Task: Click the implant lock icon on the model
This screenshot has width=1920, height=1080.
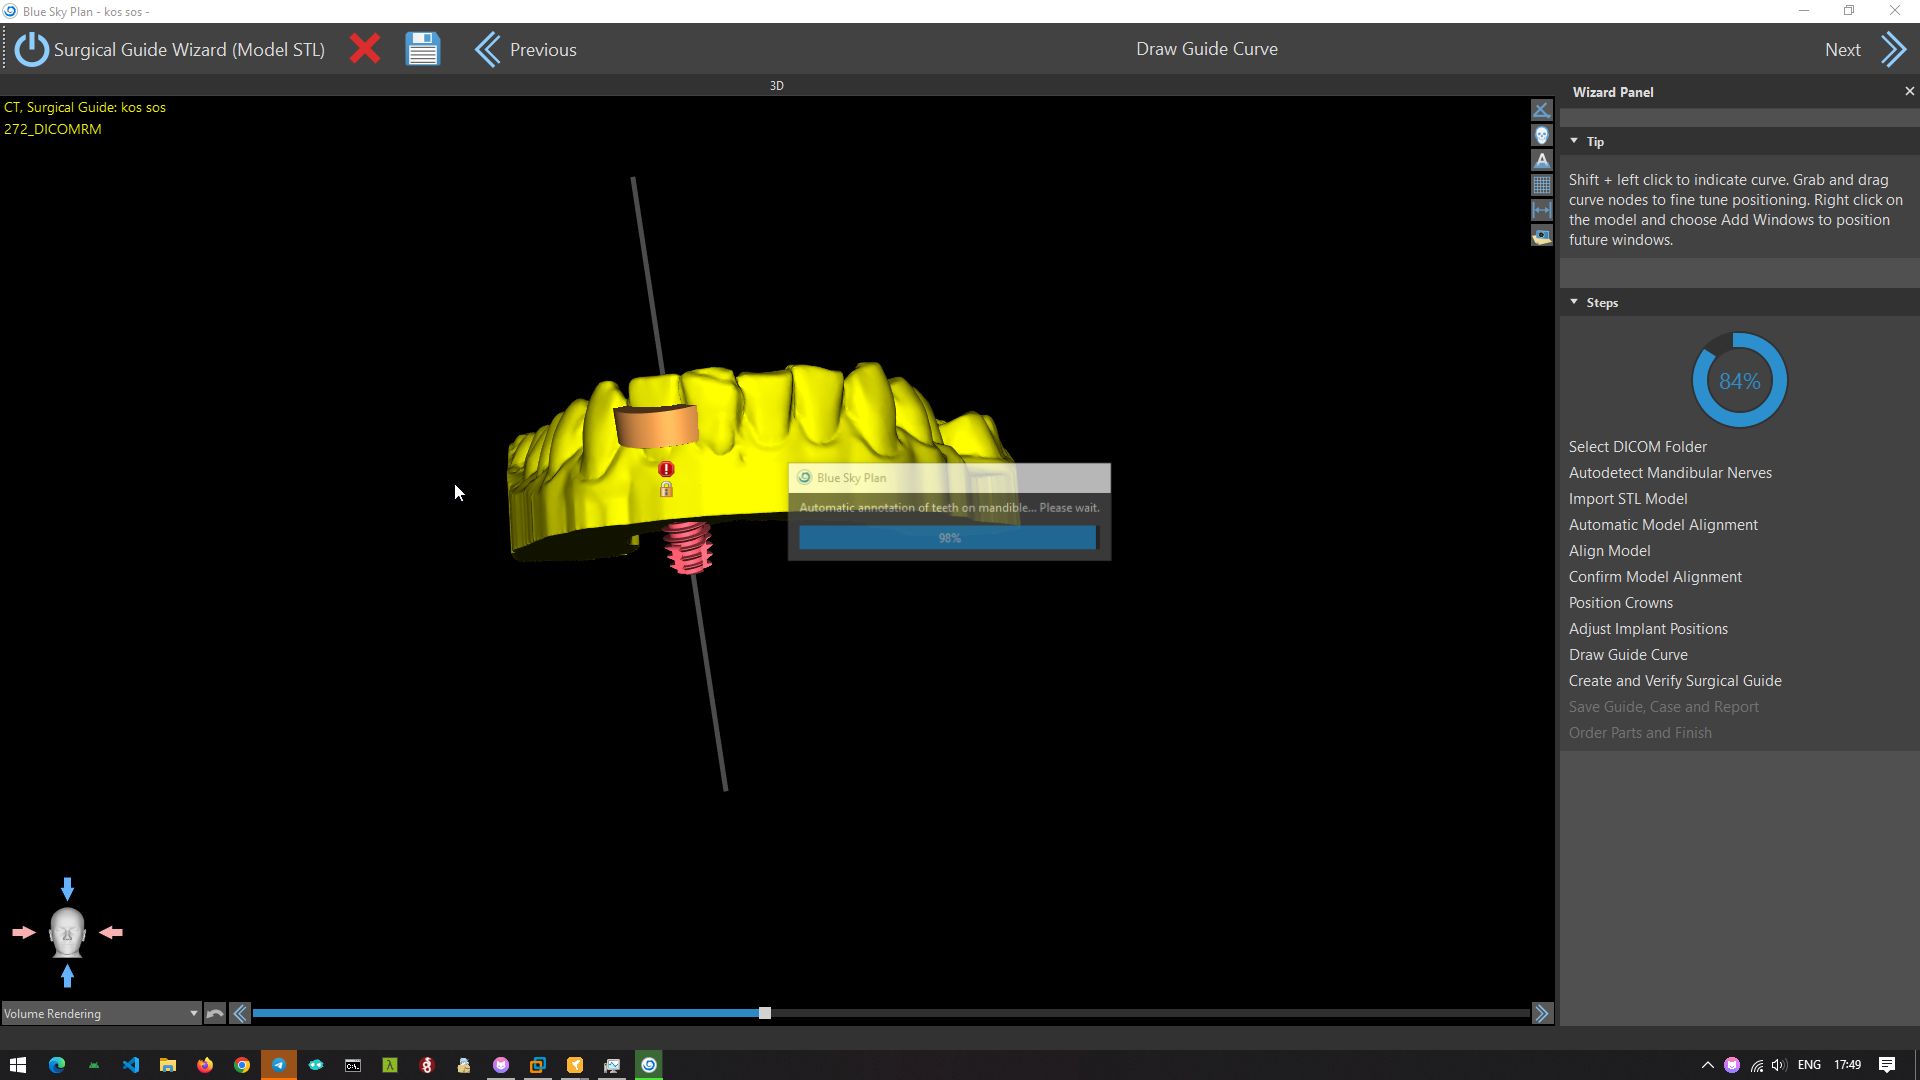Action: click(x=666, y=490)
